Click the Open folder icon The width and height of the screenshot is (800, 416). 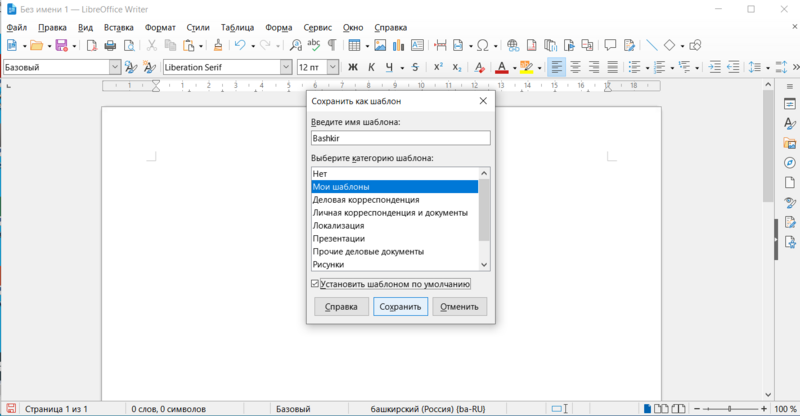[x=36, y=45]
